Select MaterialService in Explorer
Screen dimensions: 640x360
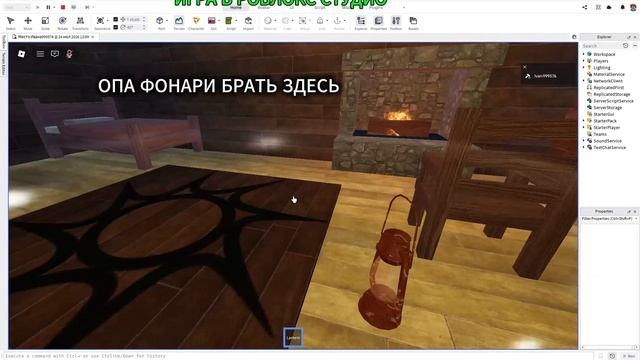click(x=609, y=74)
